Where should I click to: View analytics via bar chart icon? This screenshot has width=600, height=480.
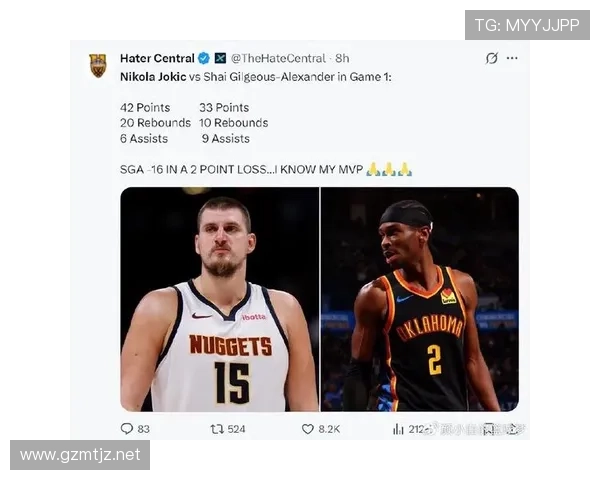(x=398, y=429)
